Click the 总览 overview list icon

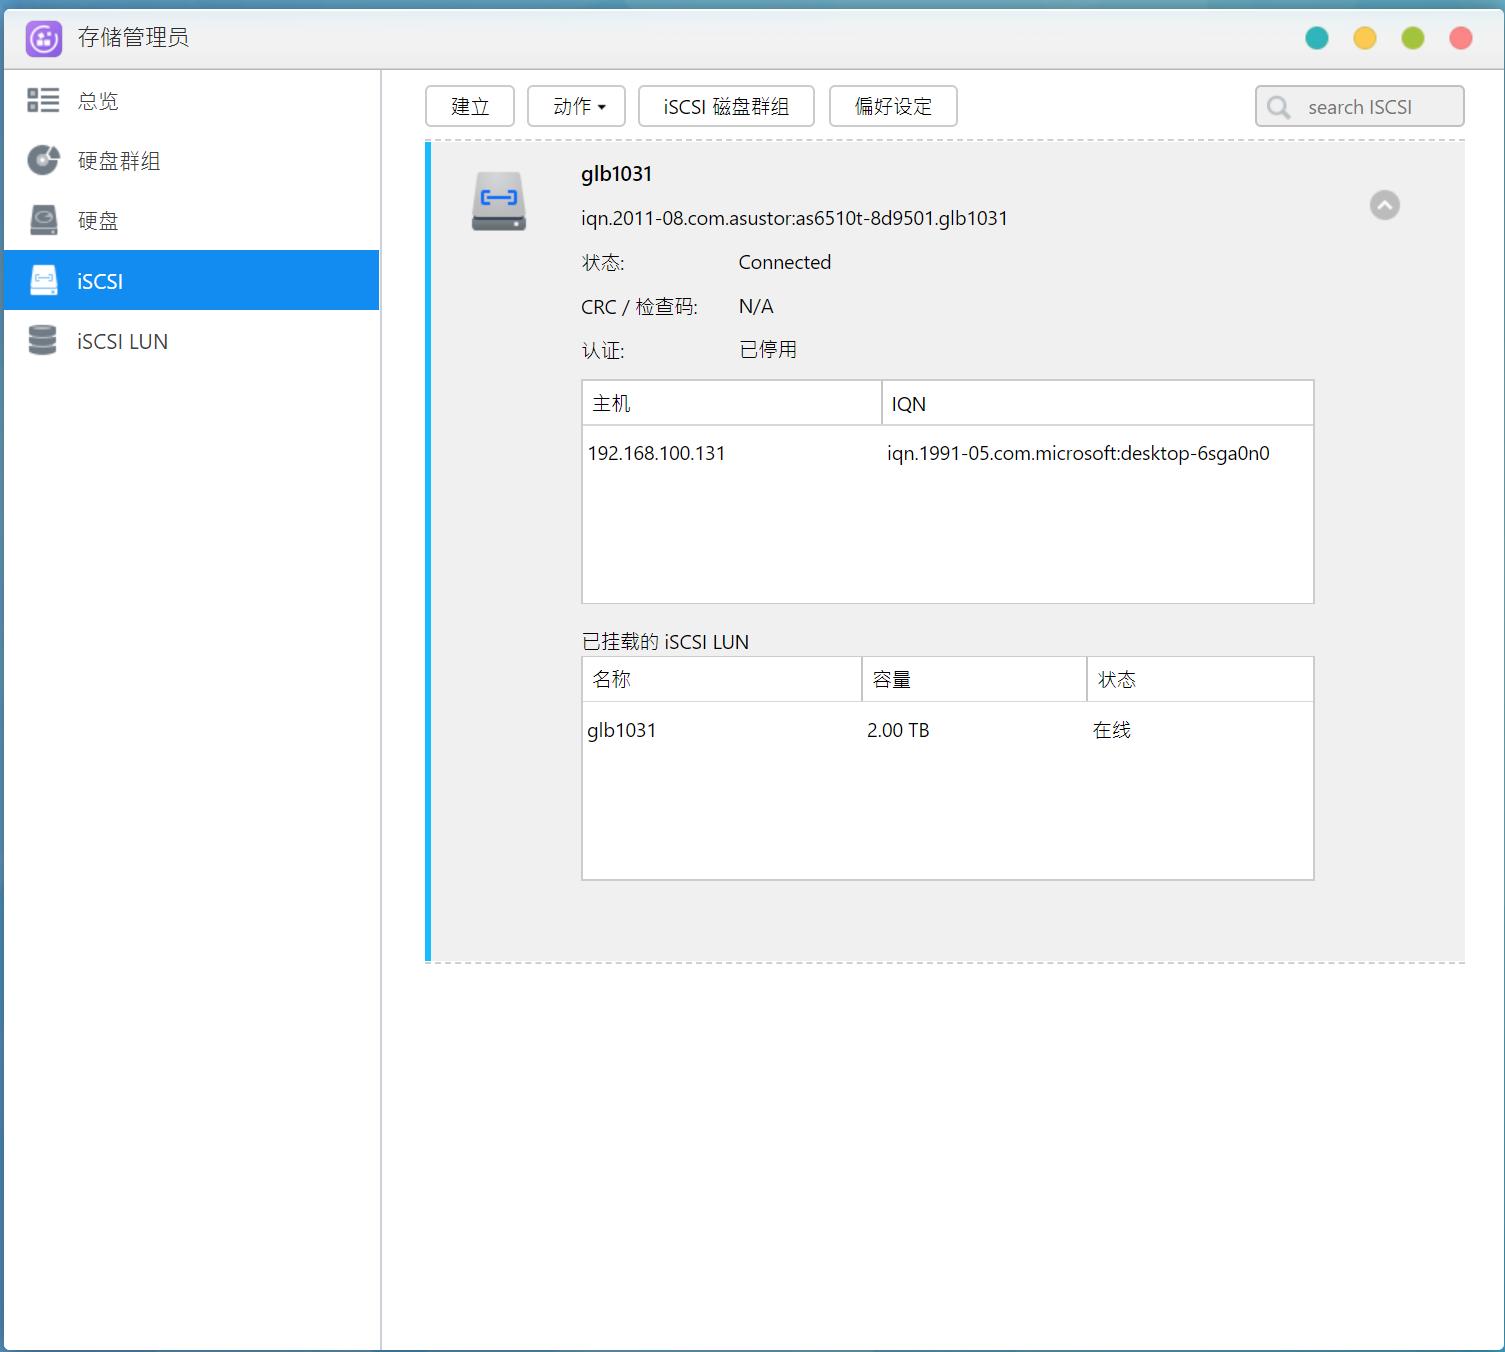click(x=43, y=100)
